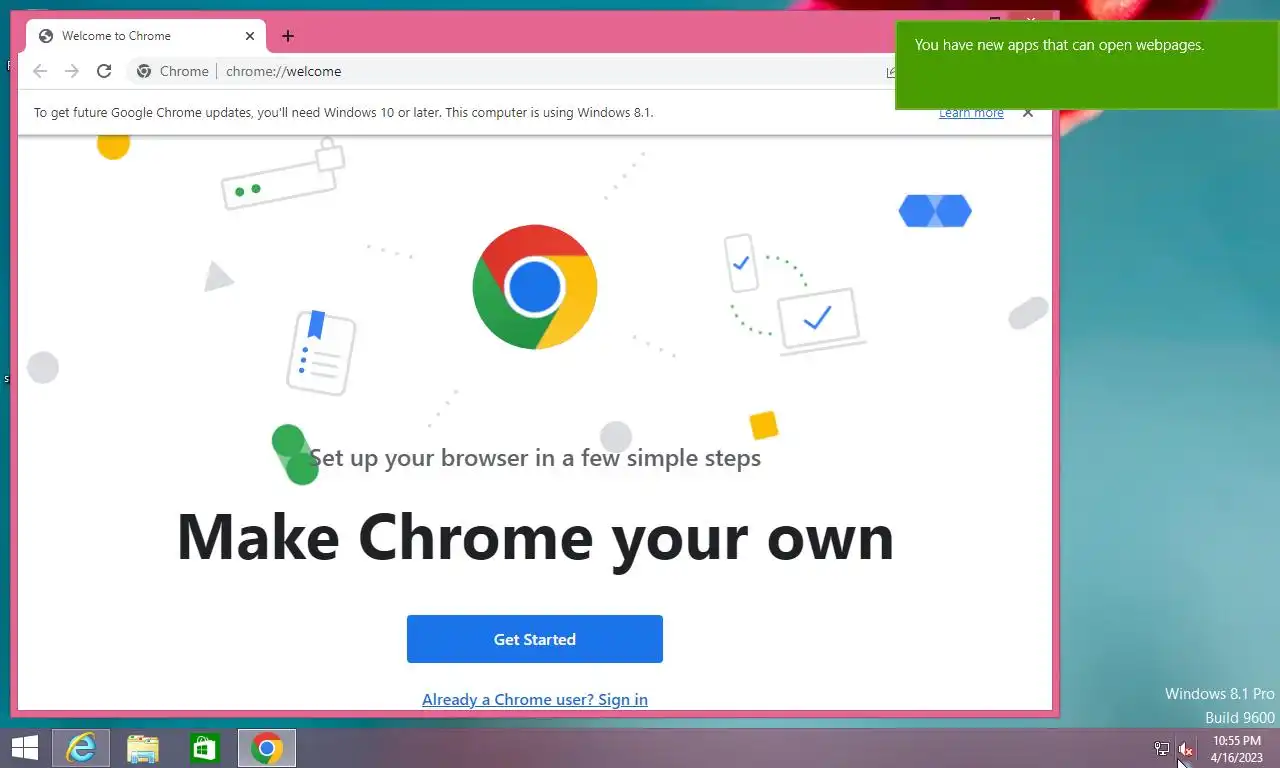Dismiss the Windows 8.1 update infobar
Viewport: 1280px width, 768px height.
pyautogui.click(x=1027, y=113)
